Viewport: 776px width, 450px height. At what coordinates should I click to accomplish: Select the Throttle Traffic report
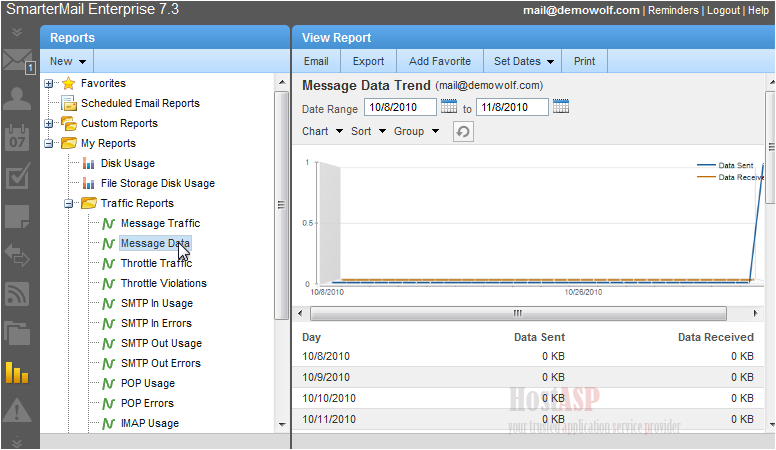click(156, 263)
